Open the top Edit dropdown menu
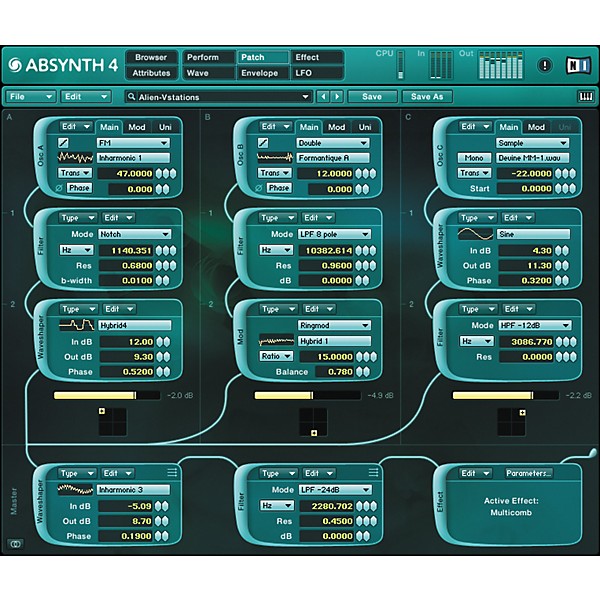Screen dimensions: 600x600 86,96
